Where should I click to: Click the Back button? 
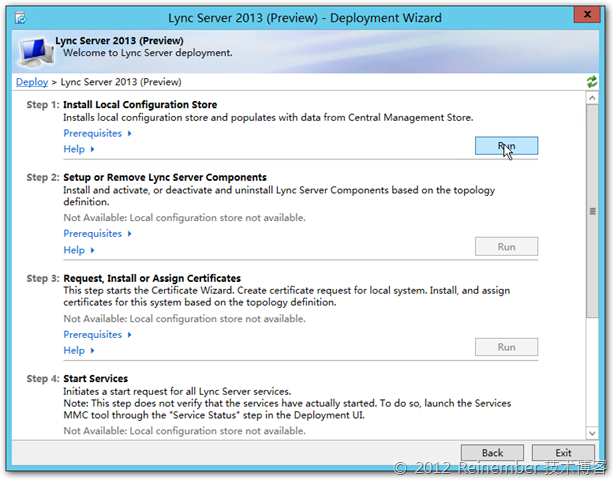click(x=492, y=453)
